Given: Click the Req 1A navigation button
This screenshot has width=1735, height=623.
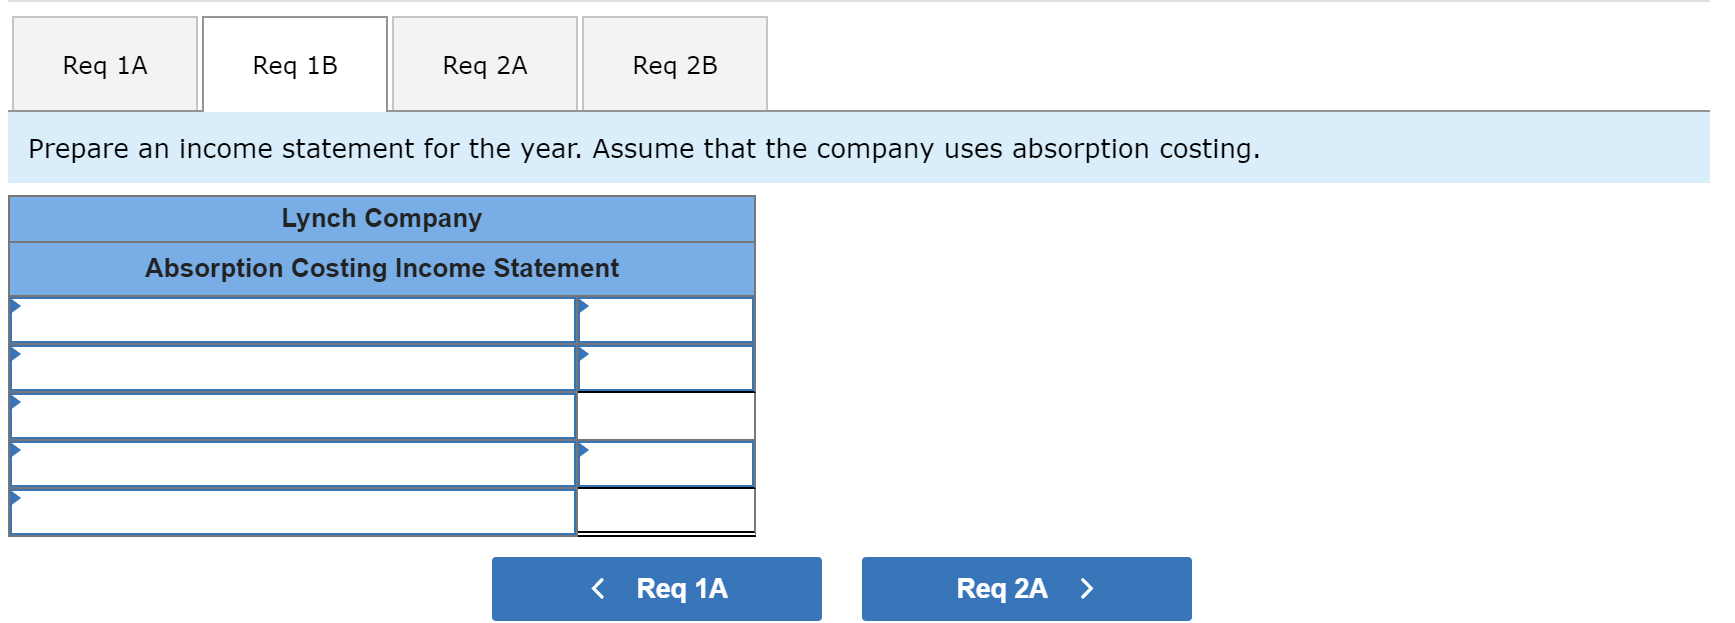Looking at the screenshot, I should pyautogui.click(x=656, y=588).
